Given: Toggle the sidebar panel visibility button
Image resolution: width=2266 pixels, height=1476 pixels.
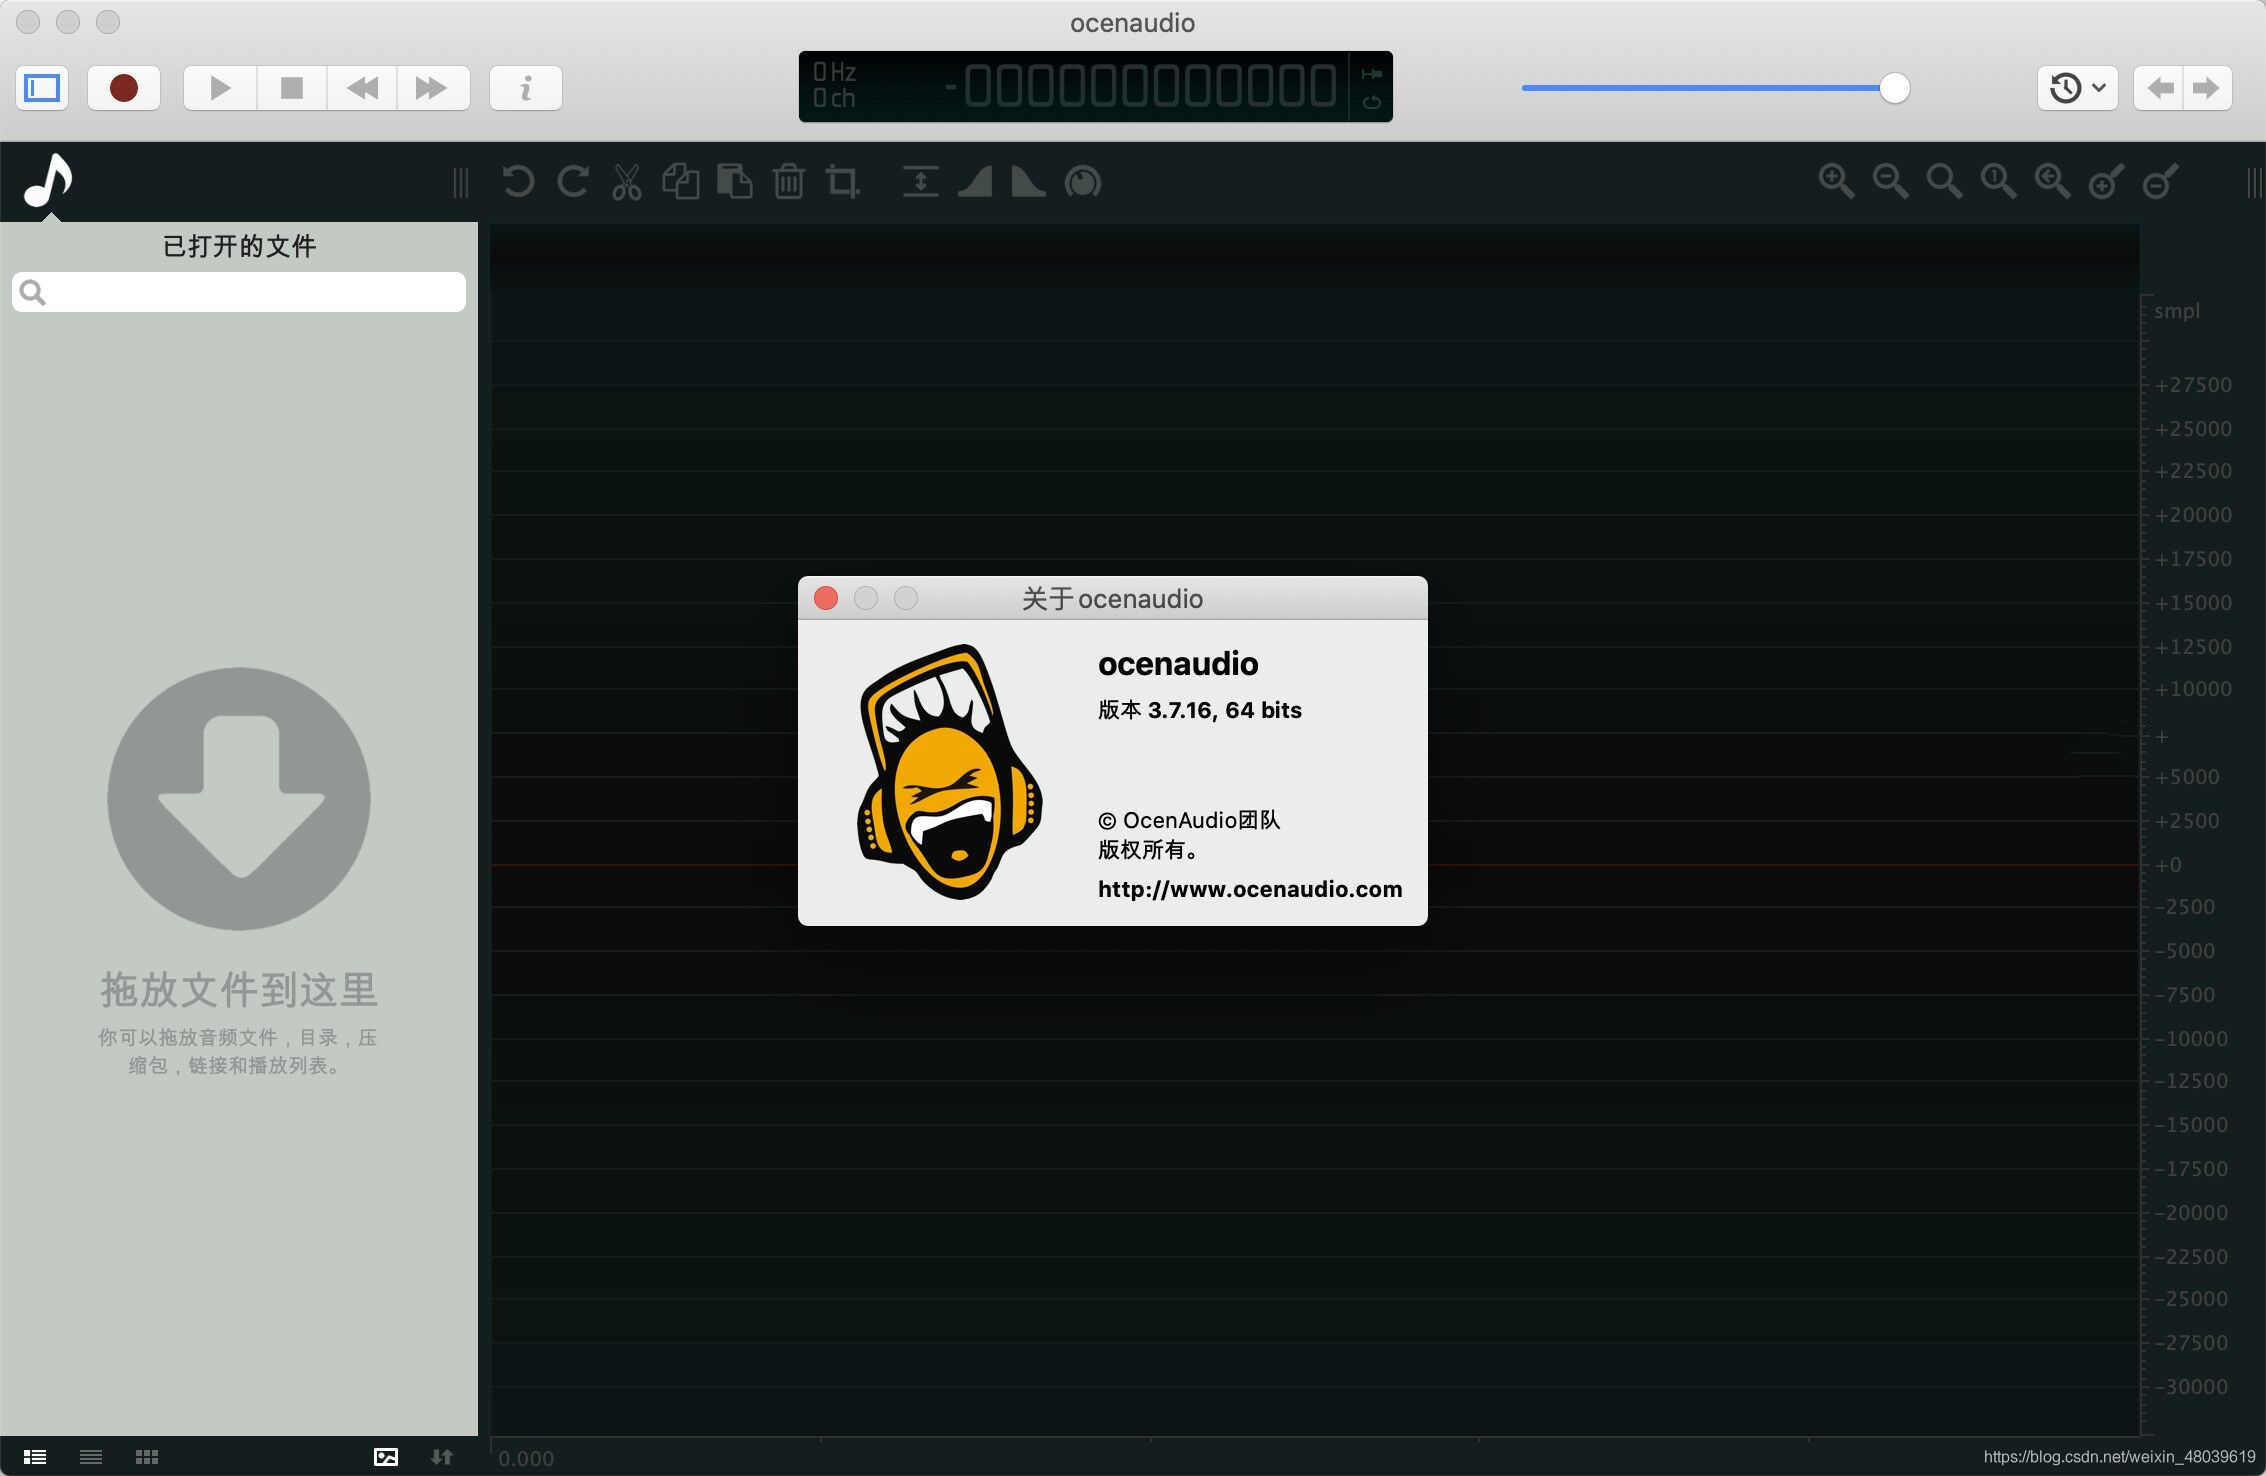Looking at the screenshot, I should point(42,88).
